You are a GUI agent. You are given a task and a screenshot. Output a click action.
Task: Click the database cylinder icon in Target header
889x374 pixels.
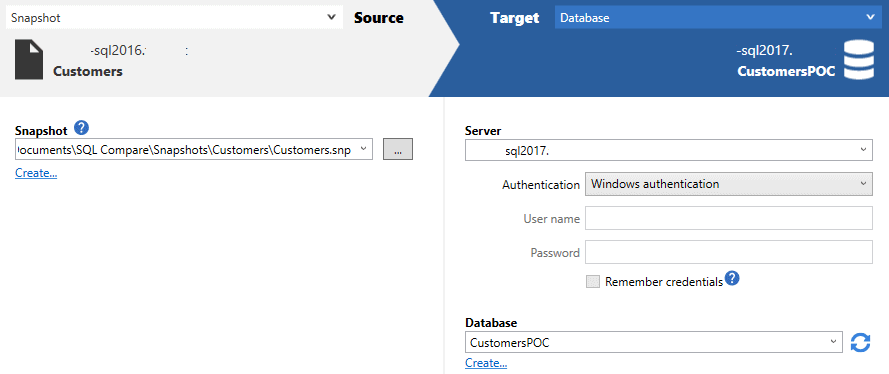pyautogui.click(x=859, y=59)
